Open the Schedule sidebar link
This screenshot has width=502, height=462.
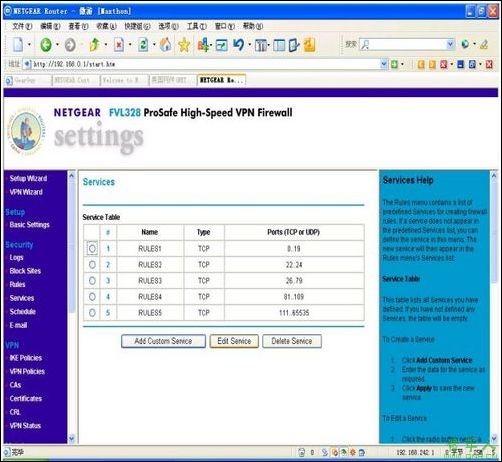point(23,312)
